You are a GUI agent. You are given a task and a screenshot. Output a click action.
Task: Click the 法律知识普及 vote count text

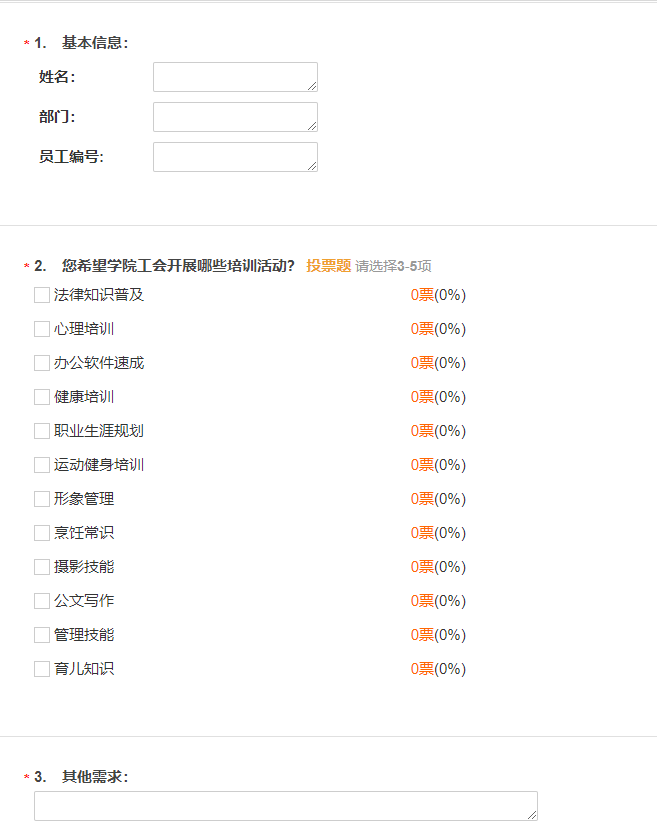coord(438,295)
